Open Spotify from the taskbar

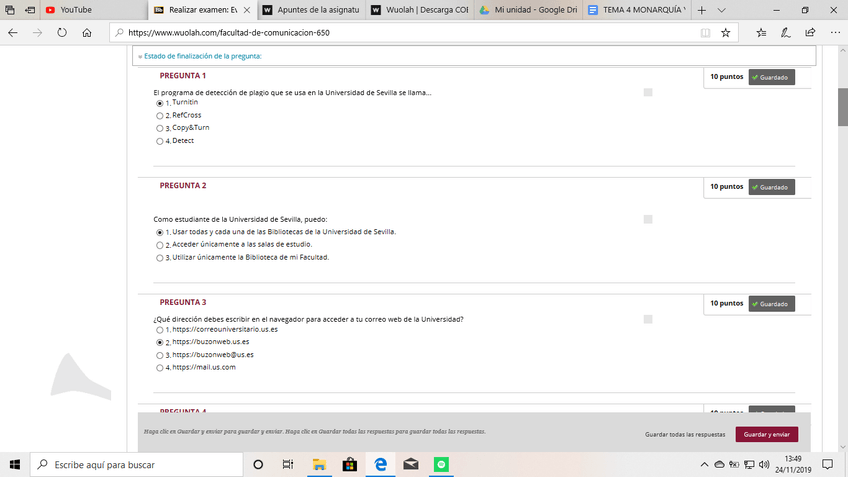441,465
